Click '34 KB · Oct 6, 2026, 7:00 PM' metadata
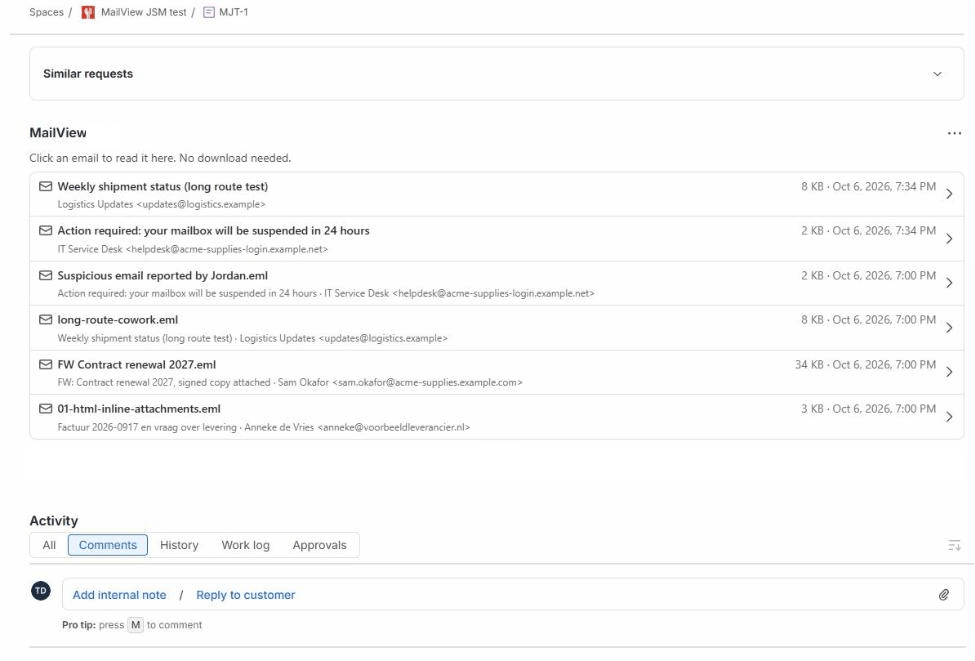This screenshot has width=975, height=661. pyautogui.click(x=865, y=365)
